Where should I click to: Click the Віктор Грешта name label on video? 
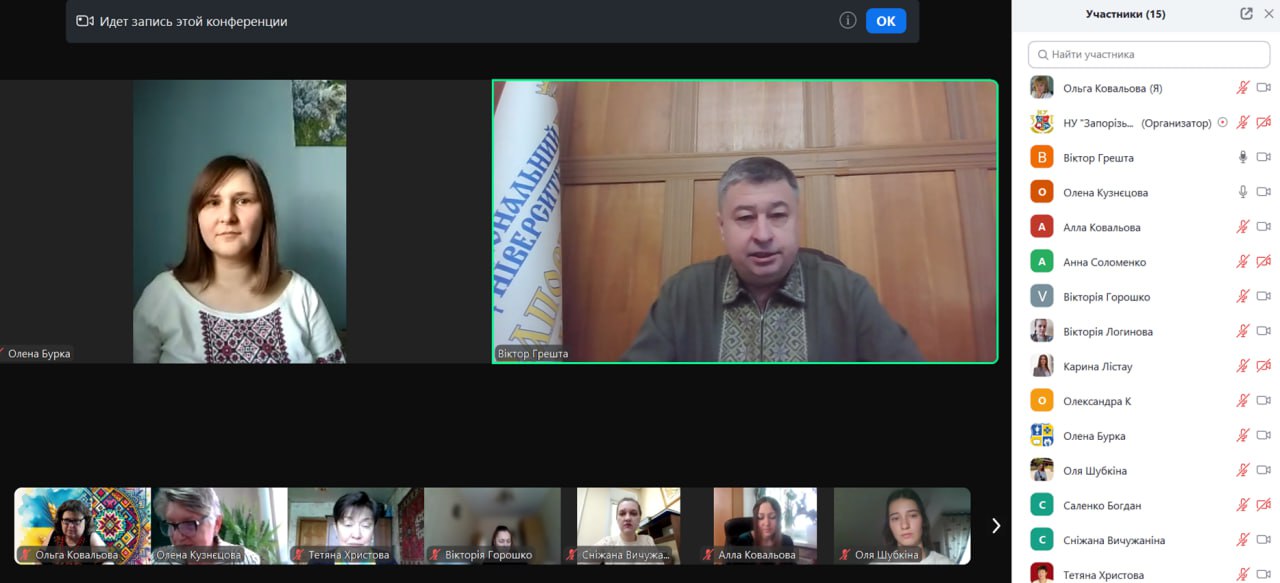tap(532, 354)
